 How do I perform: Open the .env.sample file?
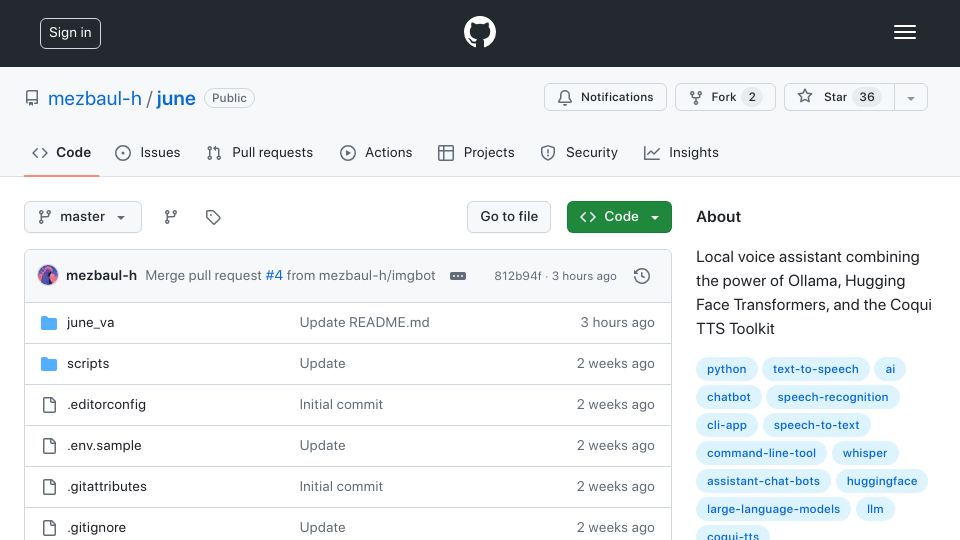(x=104, y=446)
